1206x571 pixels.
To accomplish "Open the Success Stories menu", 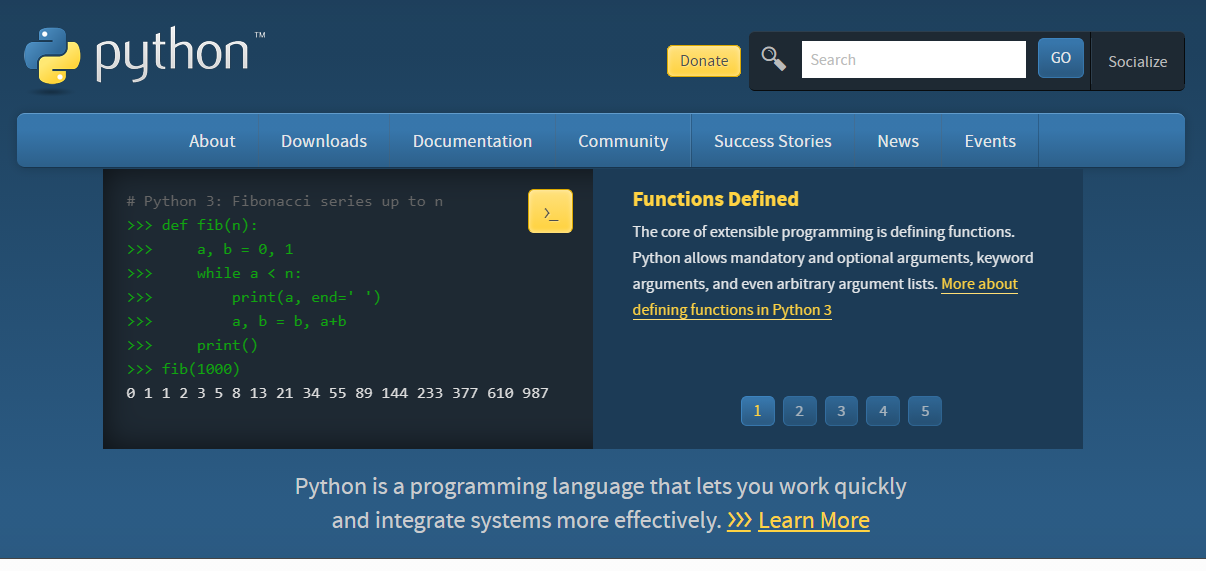I will 773,141.
